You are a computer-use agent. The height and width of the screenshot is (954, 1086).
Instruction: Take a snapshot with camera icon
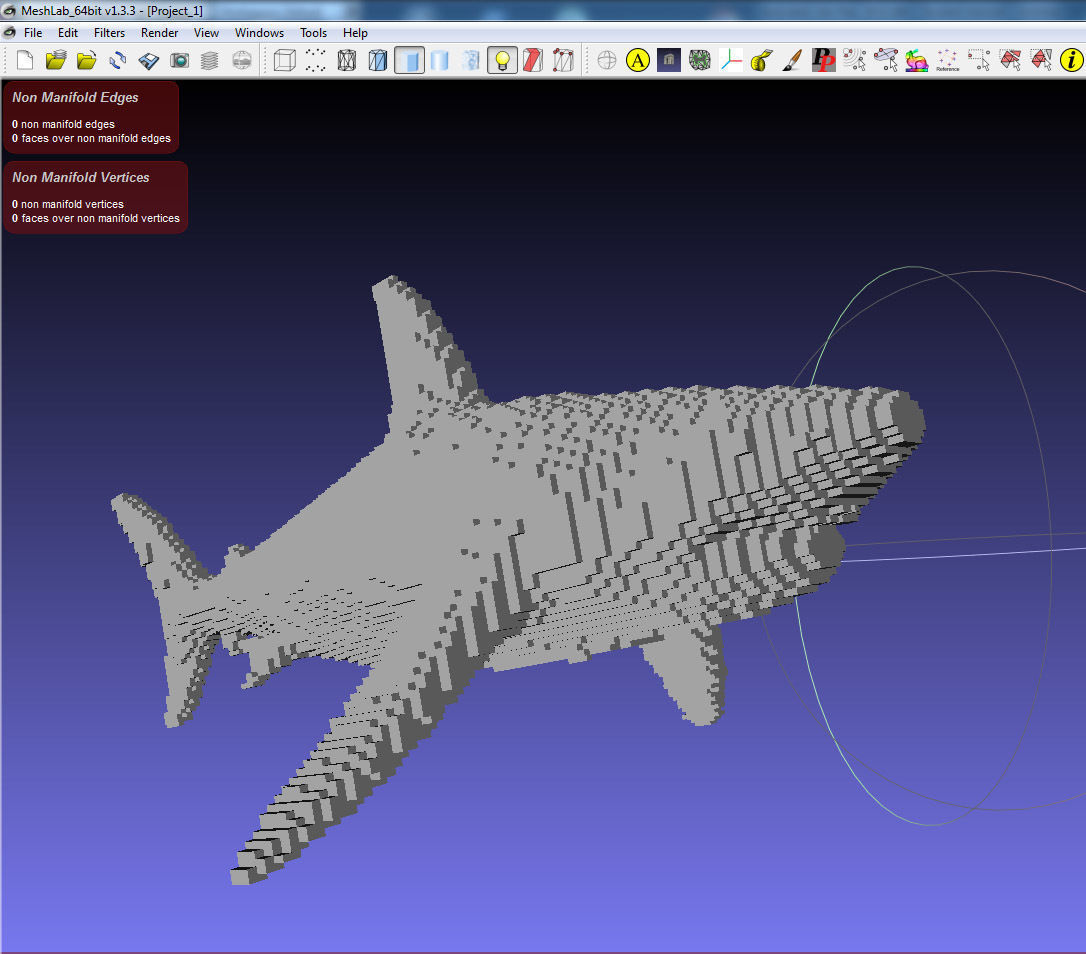[179, 60]
